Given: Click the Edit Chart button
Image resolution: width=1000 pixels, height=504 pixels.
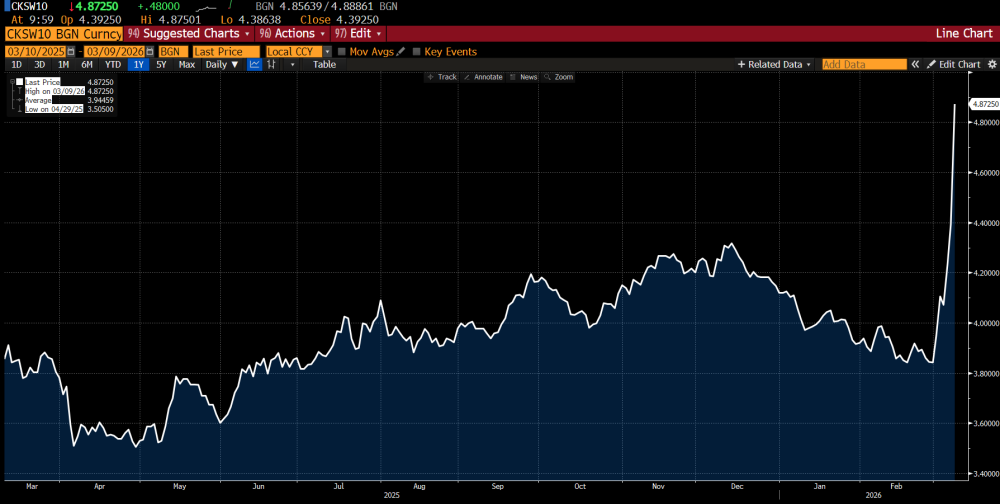Looking at the screenshot, I should tap(953, 64).
